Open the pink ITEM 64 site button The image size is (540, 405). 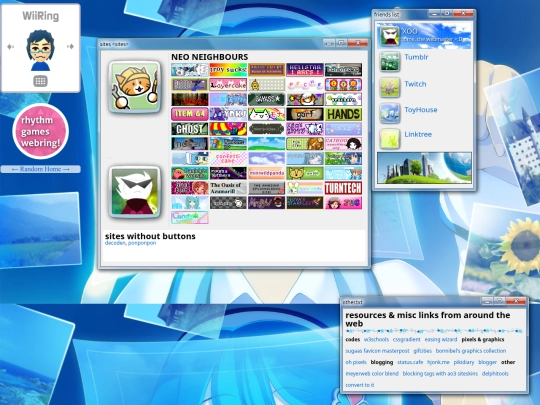(x=190, y=114)
